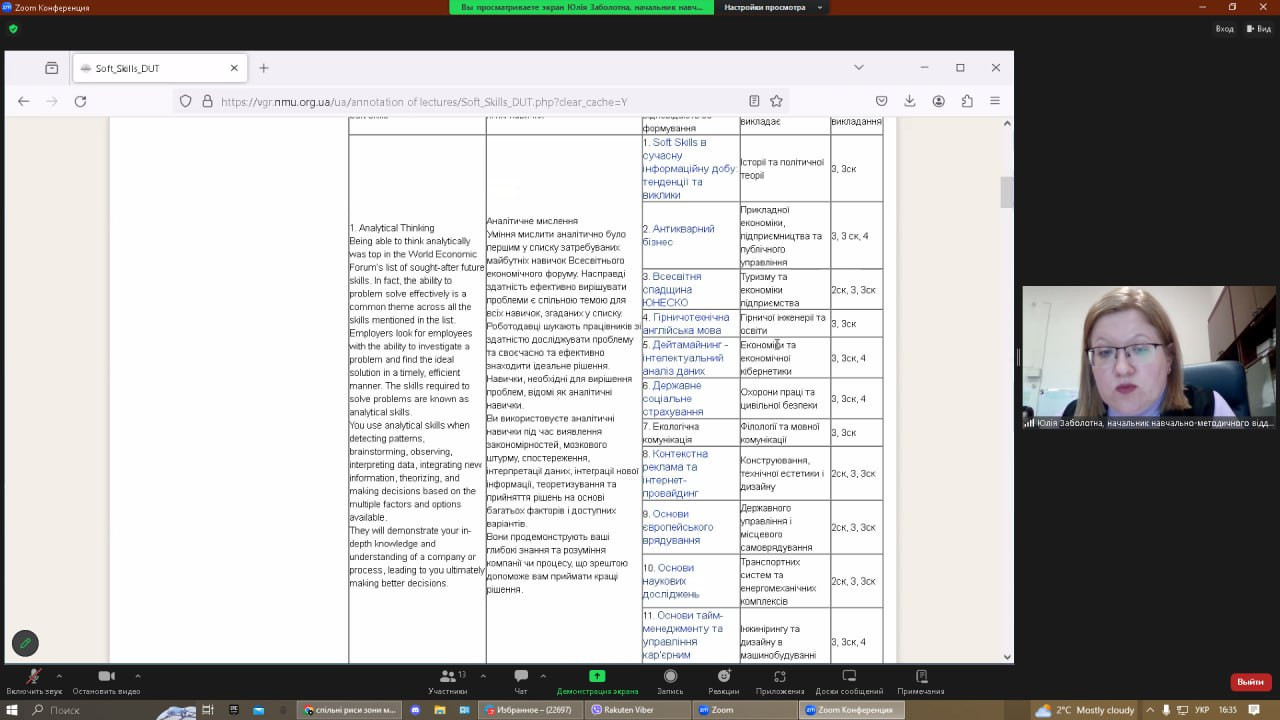Viewport: 1280px width, 720px height.
Task: Open the Reactions menu
Action: 723,677
